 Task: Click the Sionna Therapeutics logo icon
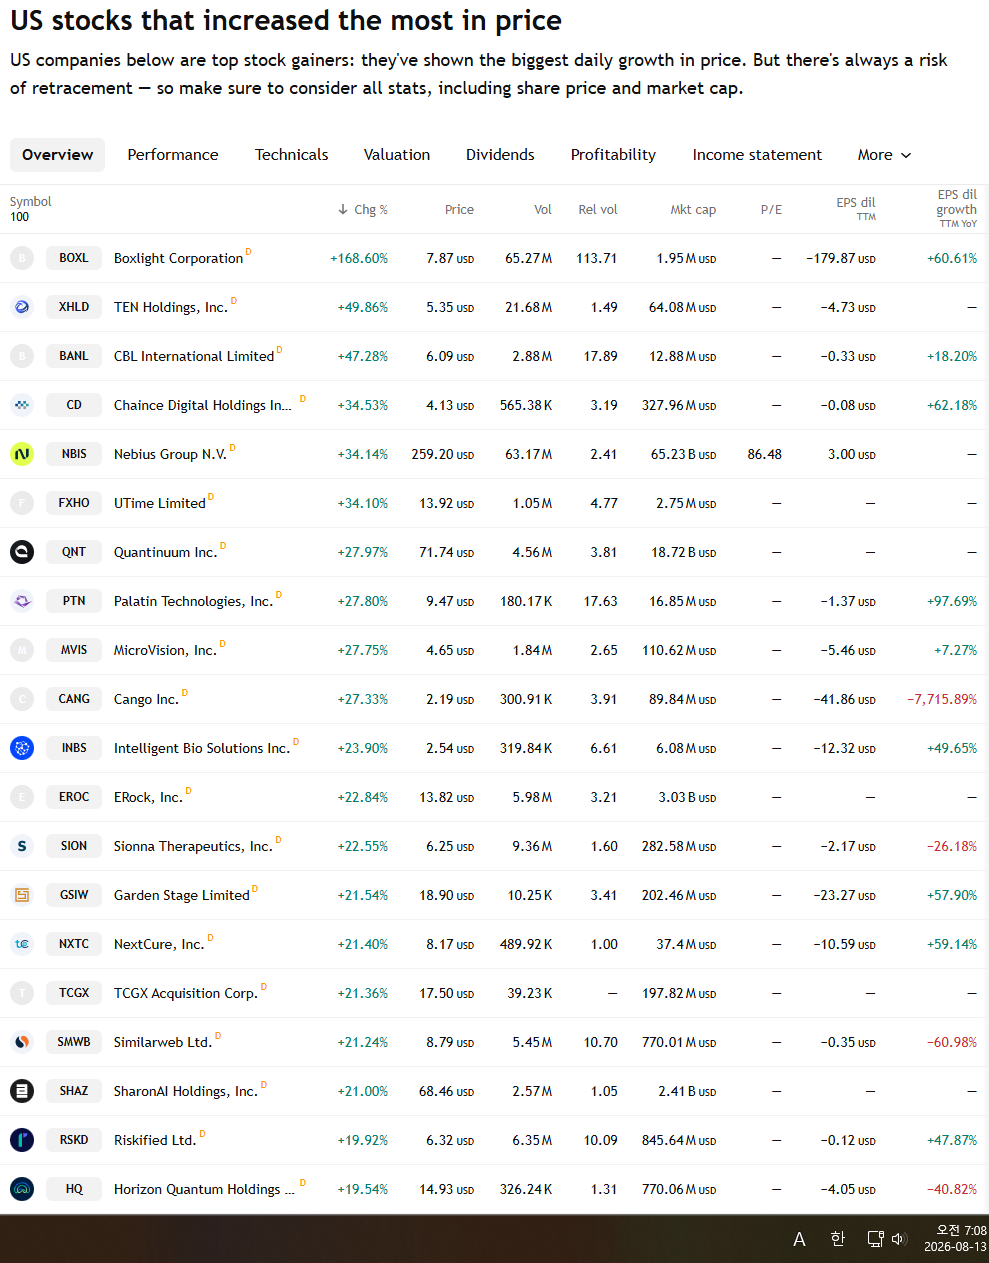22,846
